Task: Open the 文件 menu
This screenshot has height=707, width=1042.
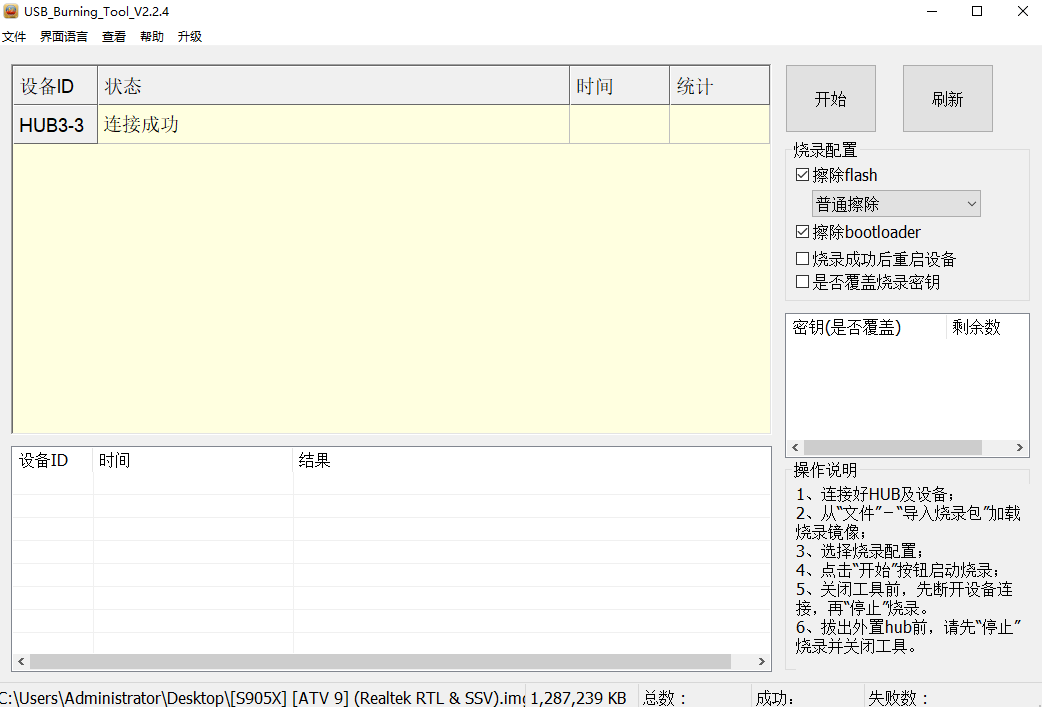Action: click(x=14, y=37)
